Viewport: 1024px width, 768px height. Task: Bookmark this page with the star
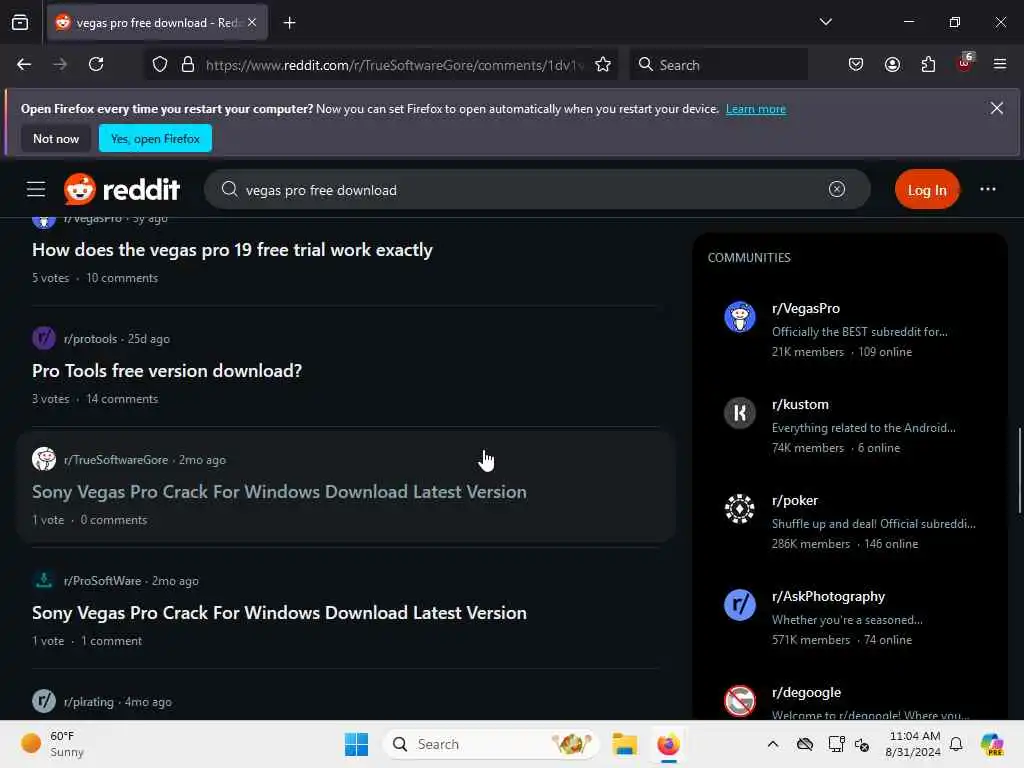(x=603, y=65)
